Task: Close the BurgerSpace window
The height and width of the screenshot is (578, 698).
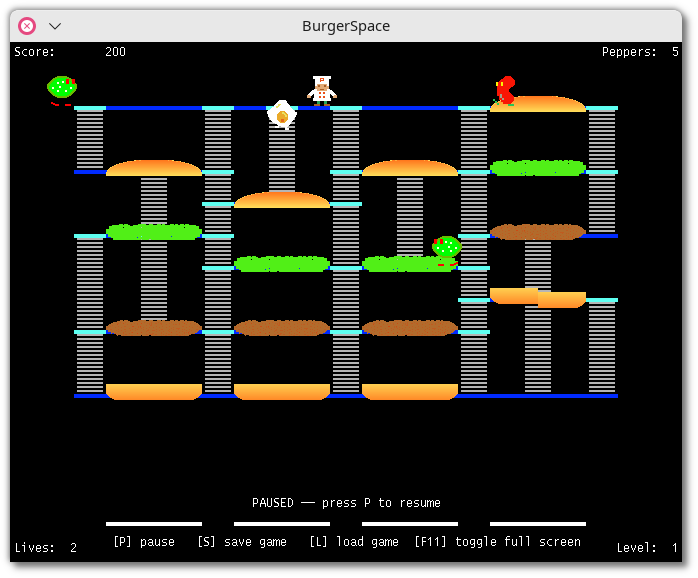Action: tap(27, 26)
